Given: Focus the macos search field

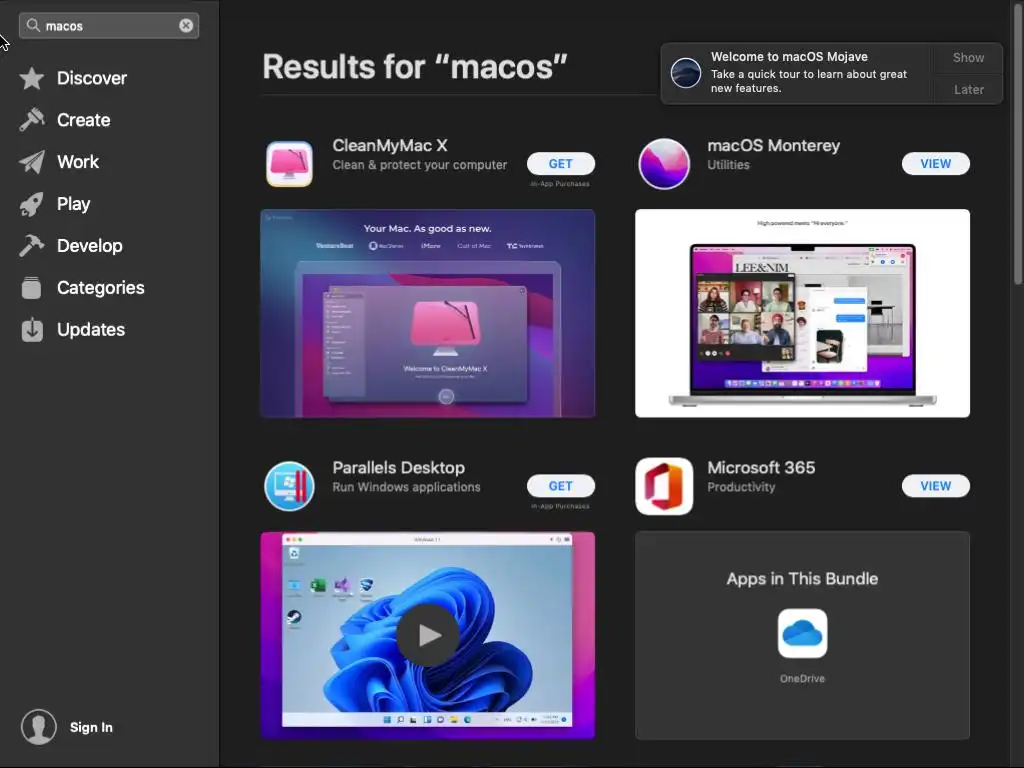Looking at the screenshot, I should pyautogui.click(x=109, y=25).
